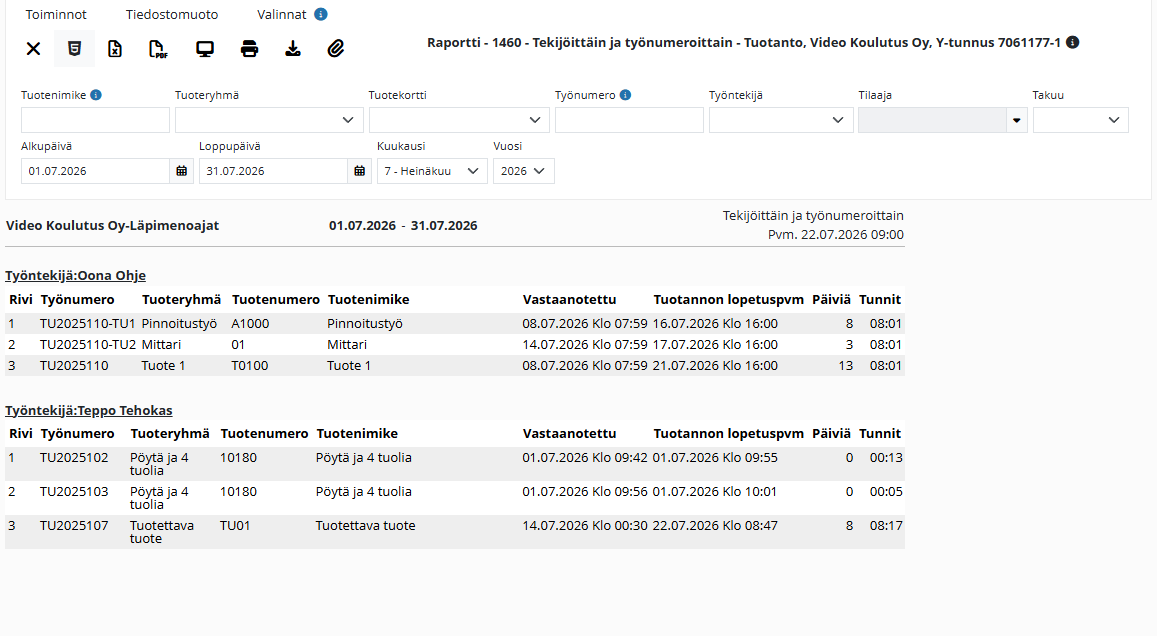Screen dimensions: 1157x636
Task: Select the HTML file format icon
Action: point(75,49)
